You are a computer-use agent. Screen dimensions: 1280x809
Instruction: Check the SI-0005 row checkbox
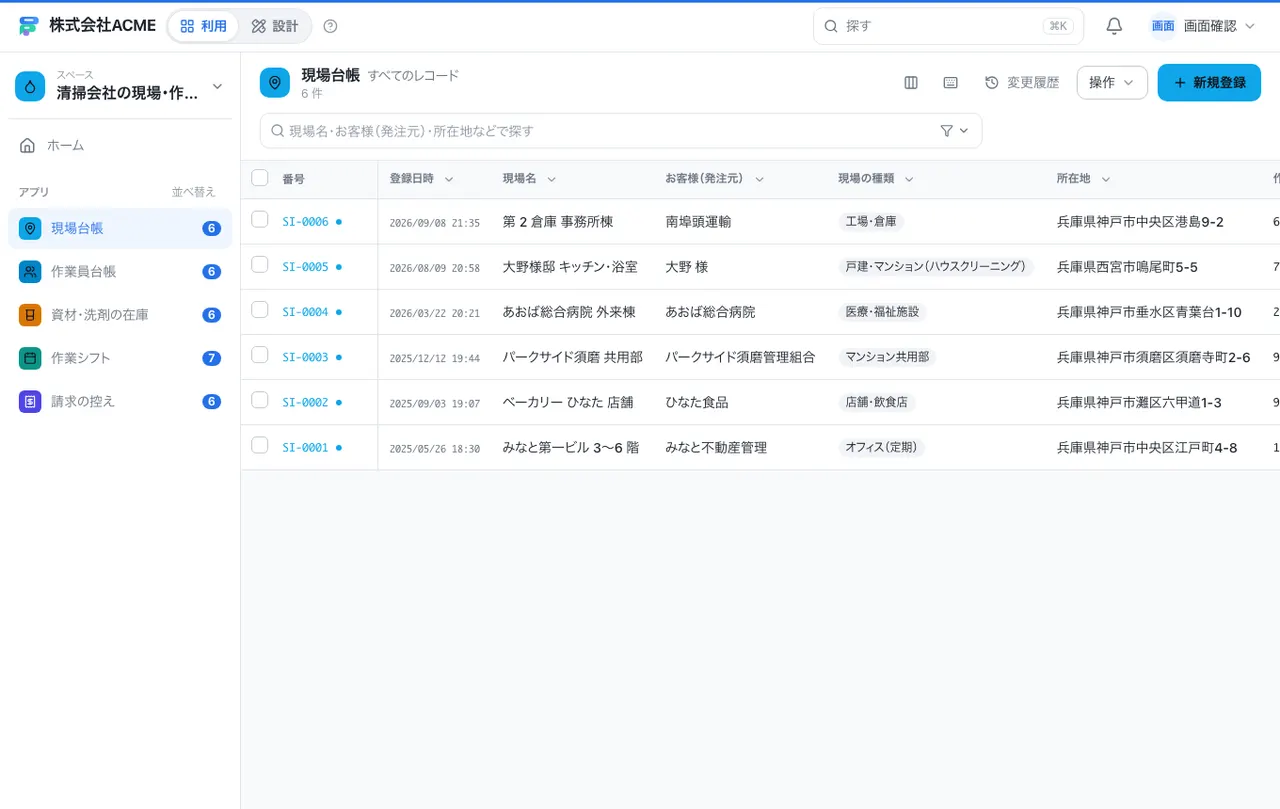click(x=260, y=264)
